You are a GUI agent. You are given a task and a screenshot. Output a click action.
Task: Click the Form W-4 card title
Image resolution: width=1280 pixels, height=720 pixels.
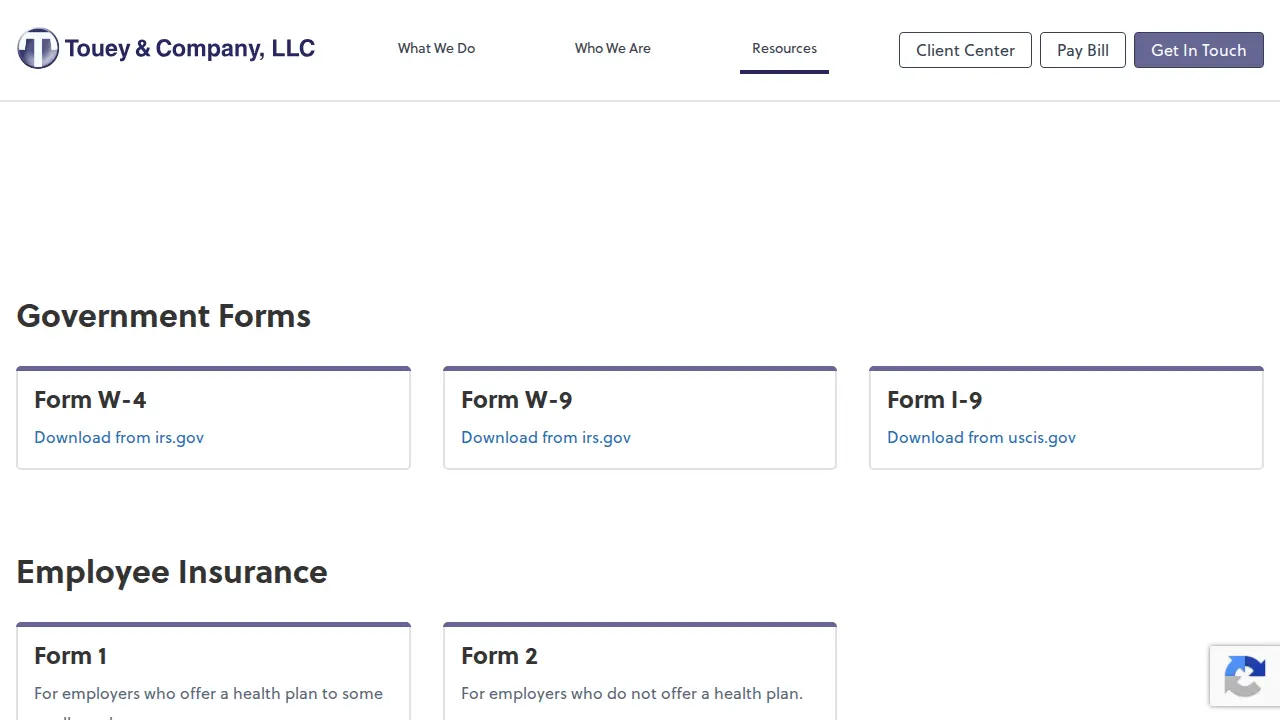tap(90, 400)
